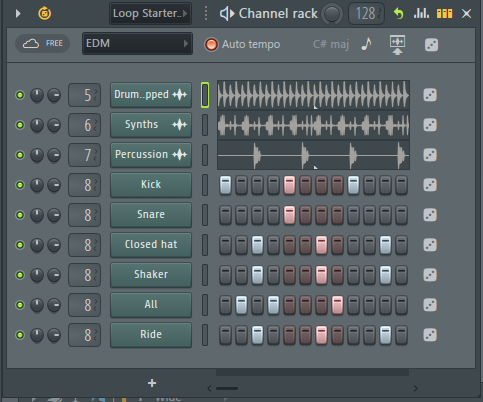Toggle the Auto tempo radio button
Viewport: 483px width, 402px height.
211,44
